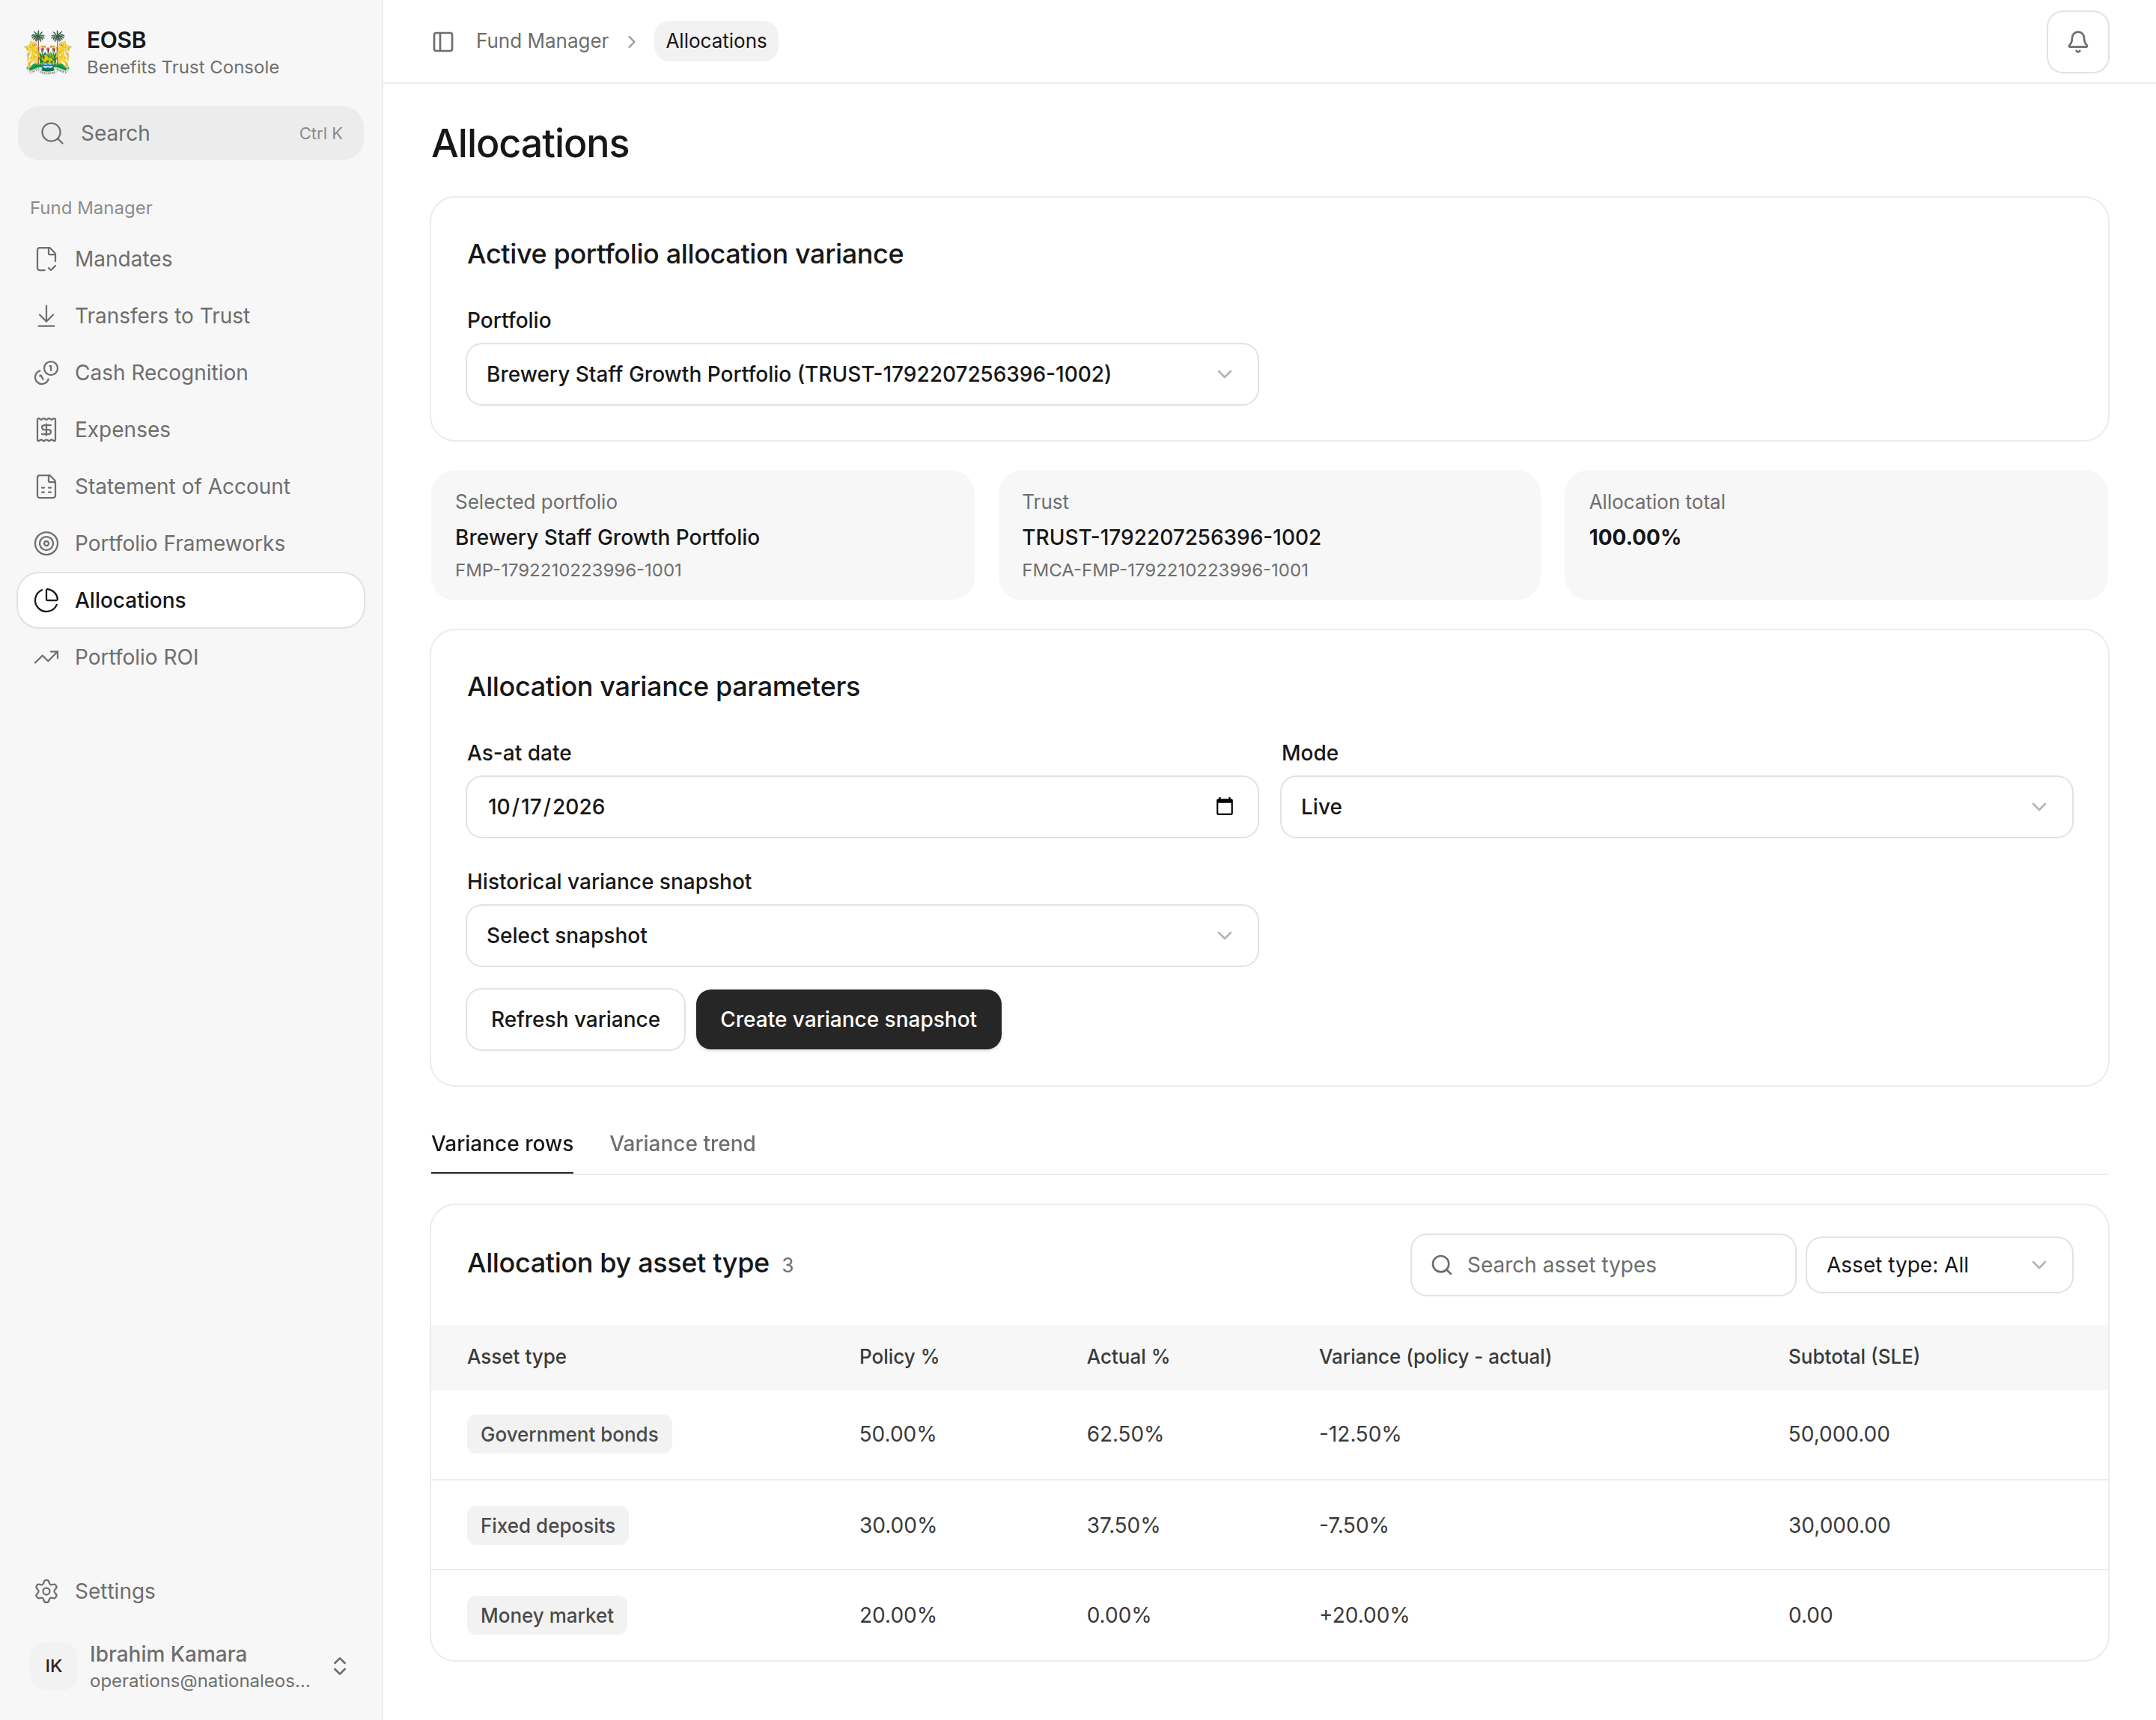
Task: Open the Mode dropdown showing Live
Action: click(x=1676, y=807)
